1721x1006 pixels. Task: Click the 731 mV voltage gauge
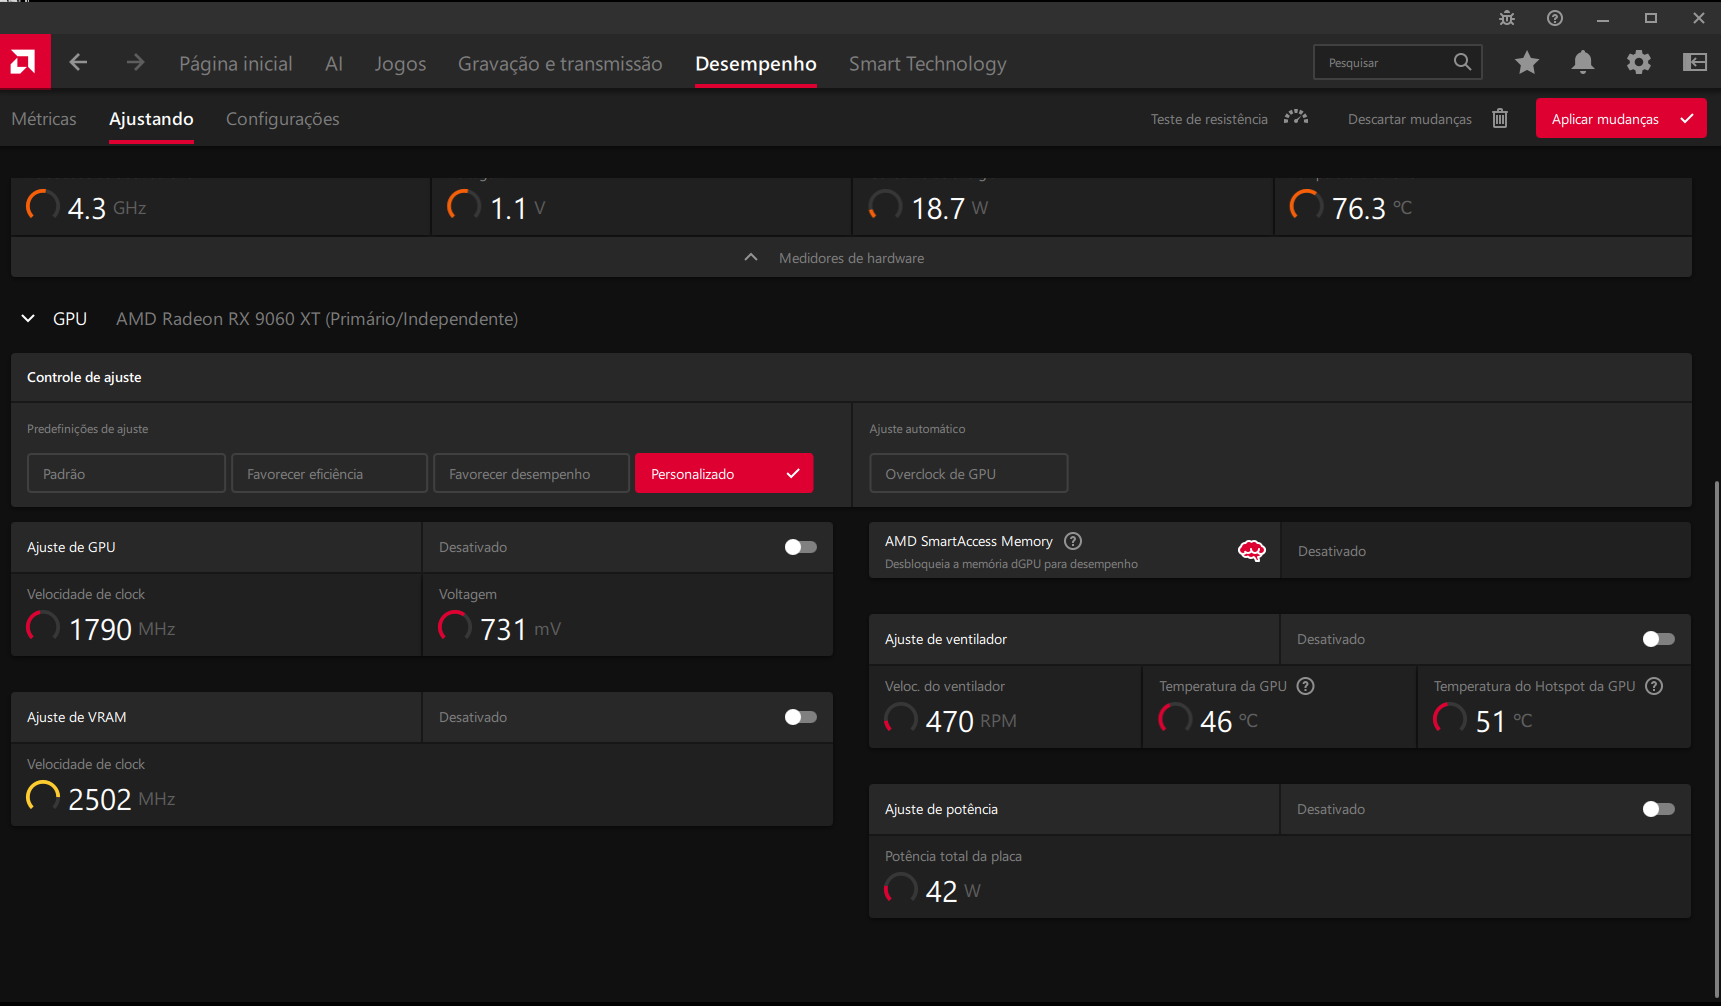pos(455,627)
